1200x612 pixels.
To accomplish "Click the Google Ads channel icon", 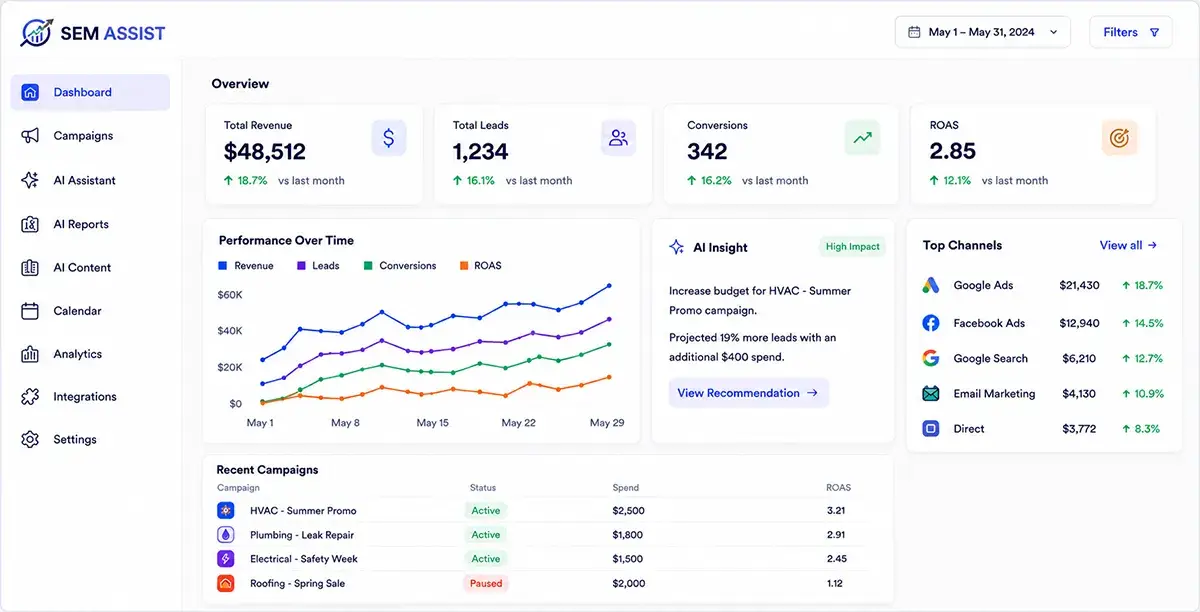I will click(x=931, y=285).
